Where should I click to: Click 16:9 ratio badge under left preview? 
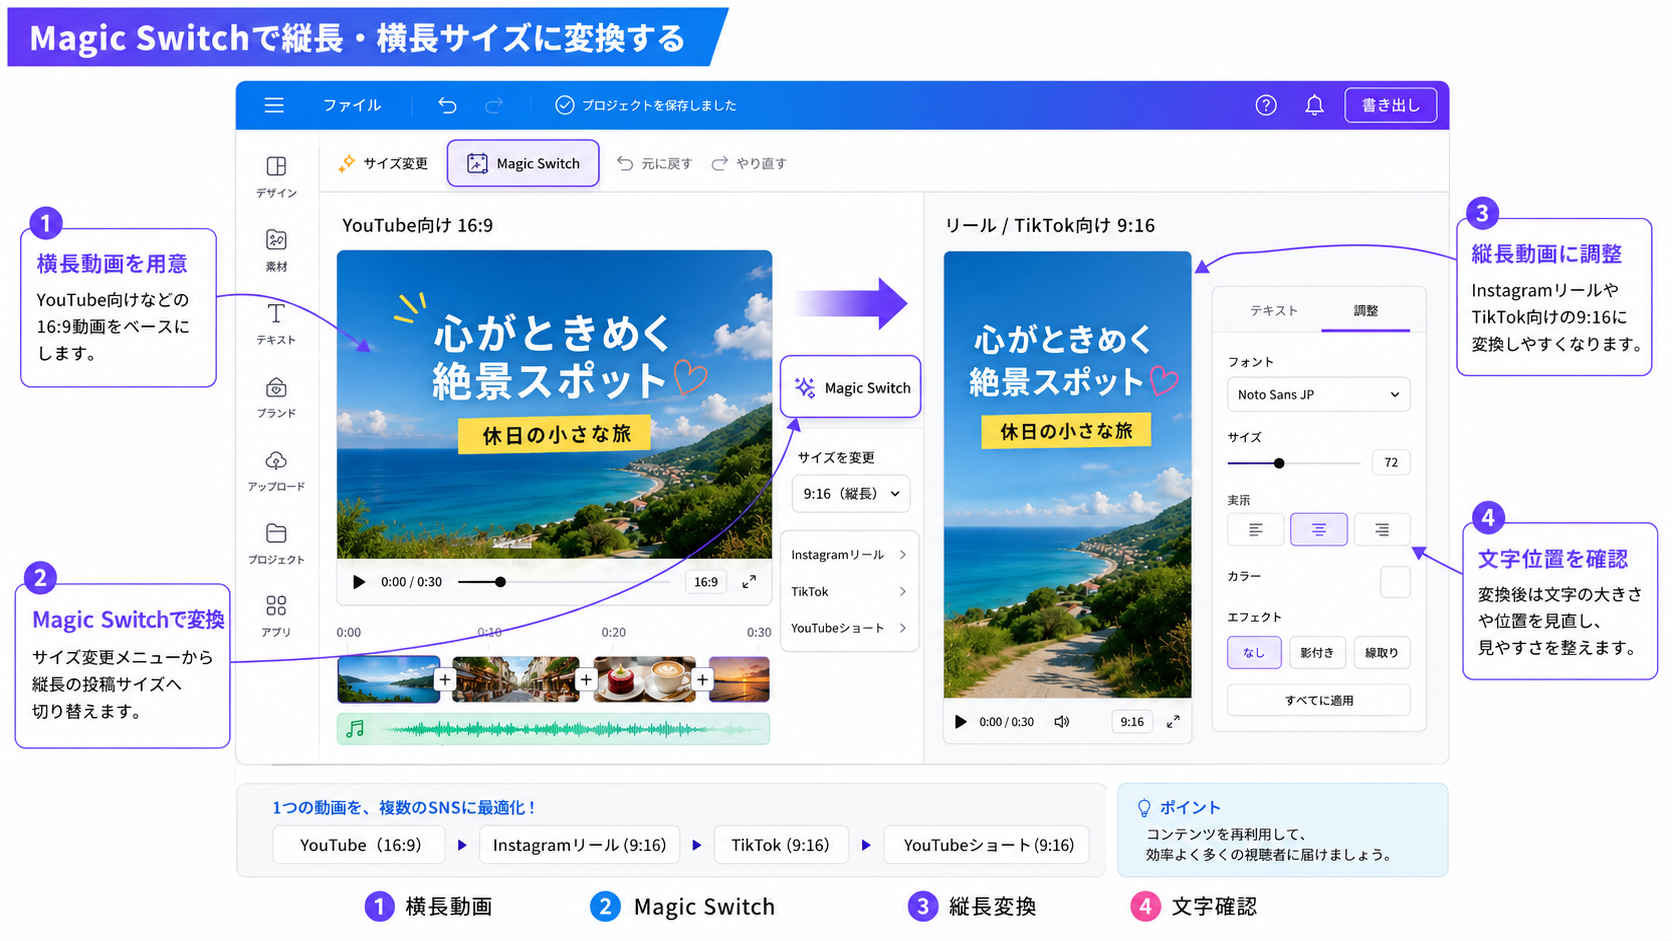(x=706, y=582)
